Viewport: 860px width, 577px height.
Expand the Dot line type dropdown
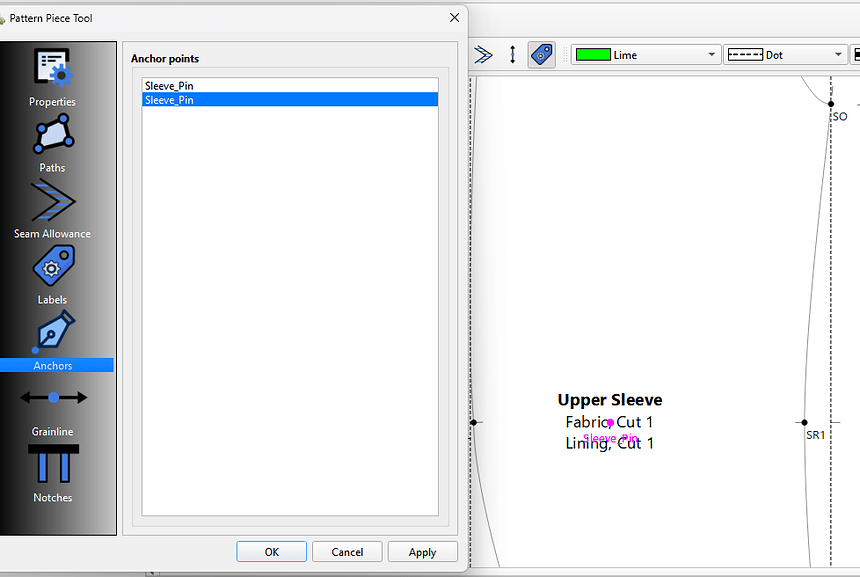[838, 55]
